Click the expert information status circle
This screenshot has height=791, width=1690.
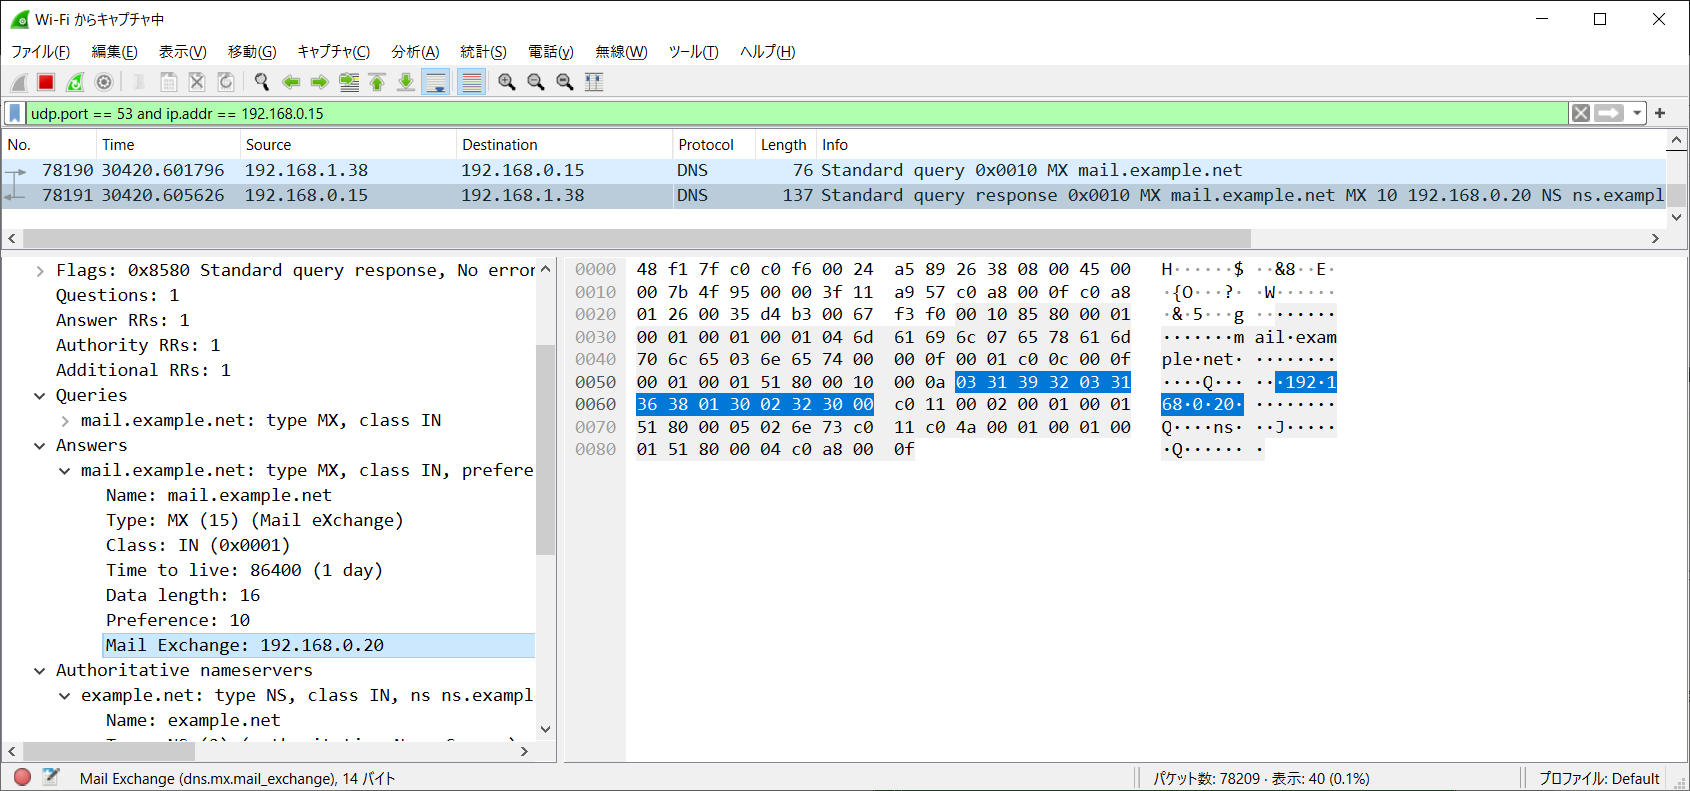pyautogui.click(x=22, y=777)
